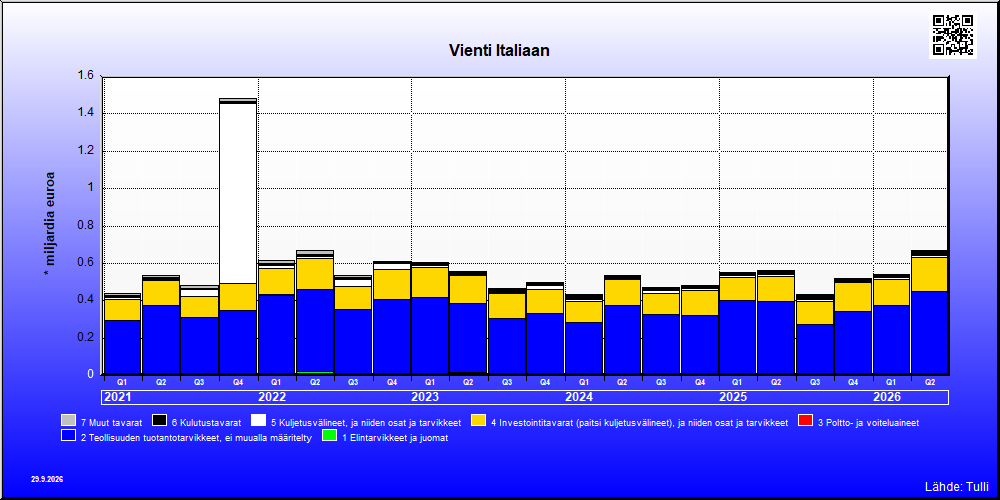The image size is (1000, 500).
Task: Click the 2026 year label on axis
Action: tap(887, 397)
